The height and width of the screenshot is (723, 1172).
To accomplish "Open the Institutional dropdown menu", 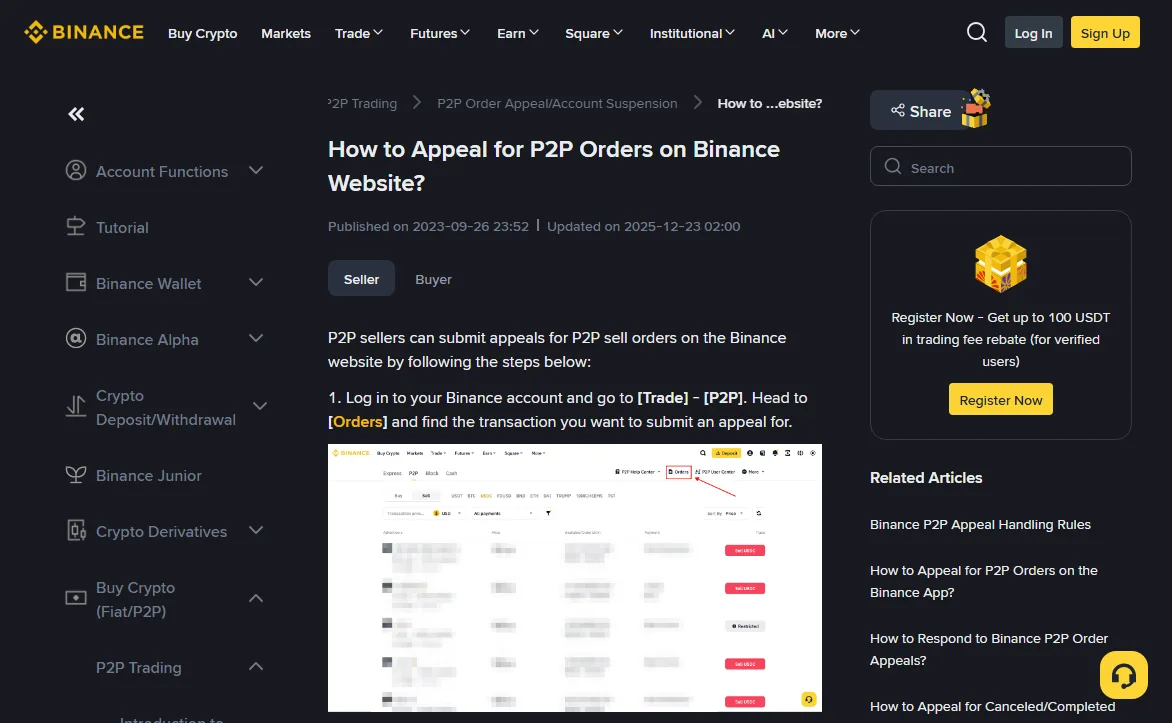I will [692, 33].
